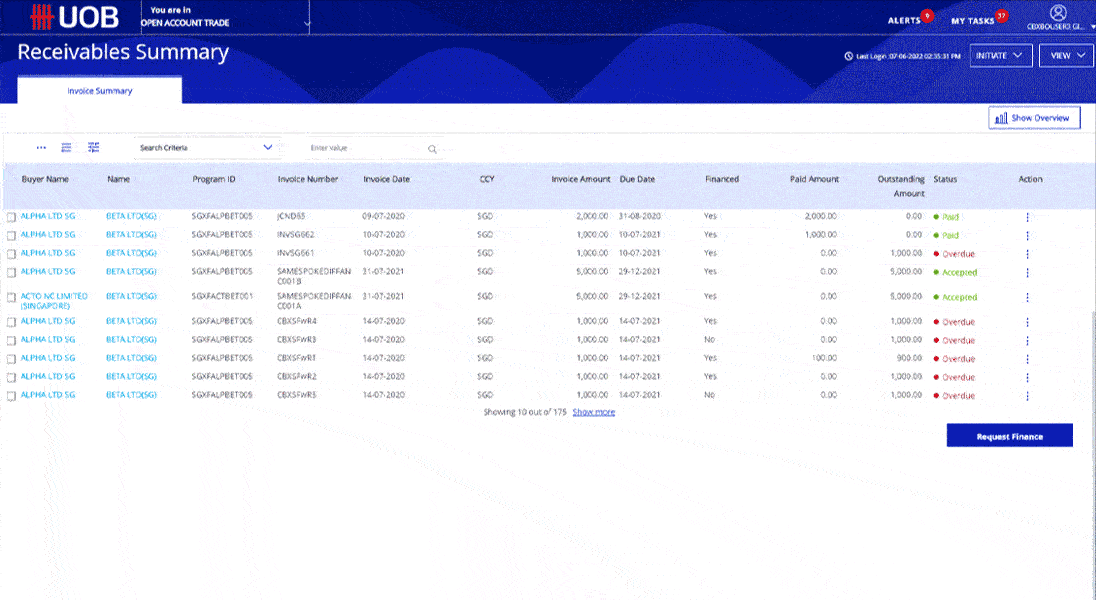Open action menu for ACTO NC LIMITED row
Viewport: 1096px width, 600px height.
1027,298
